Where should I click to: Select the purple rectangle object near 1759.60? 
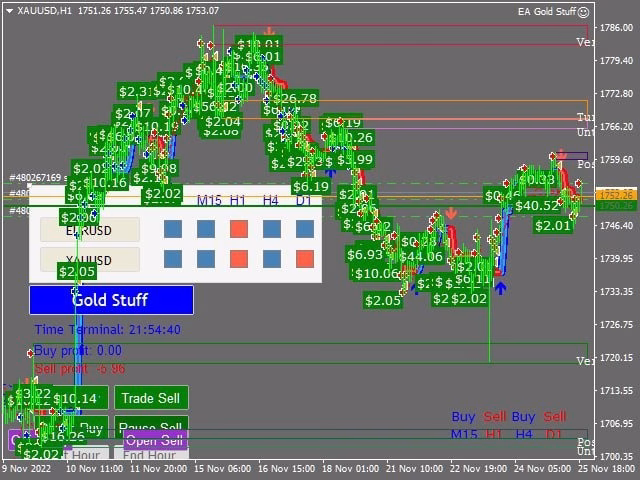[x=574, y=156]
